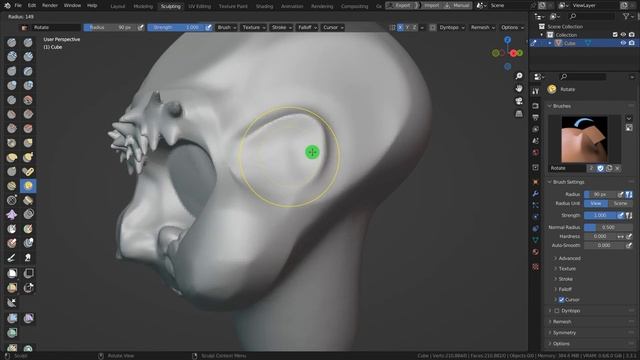This screenshot has width=640, height=360.
Task: Select the Clay Strips brush tool
Action: tap(28, 56)
